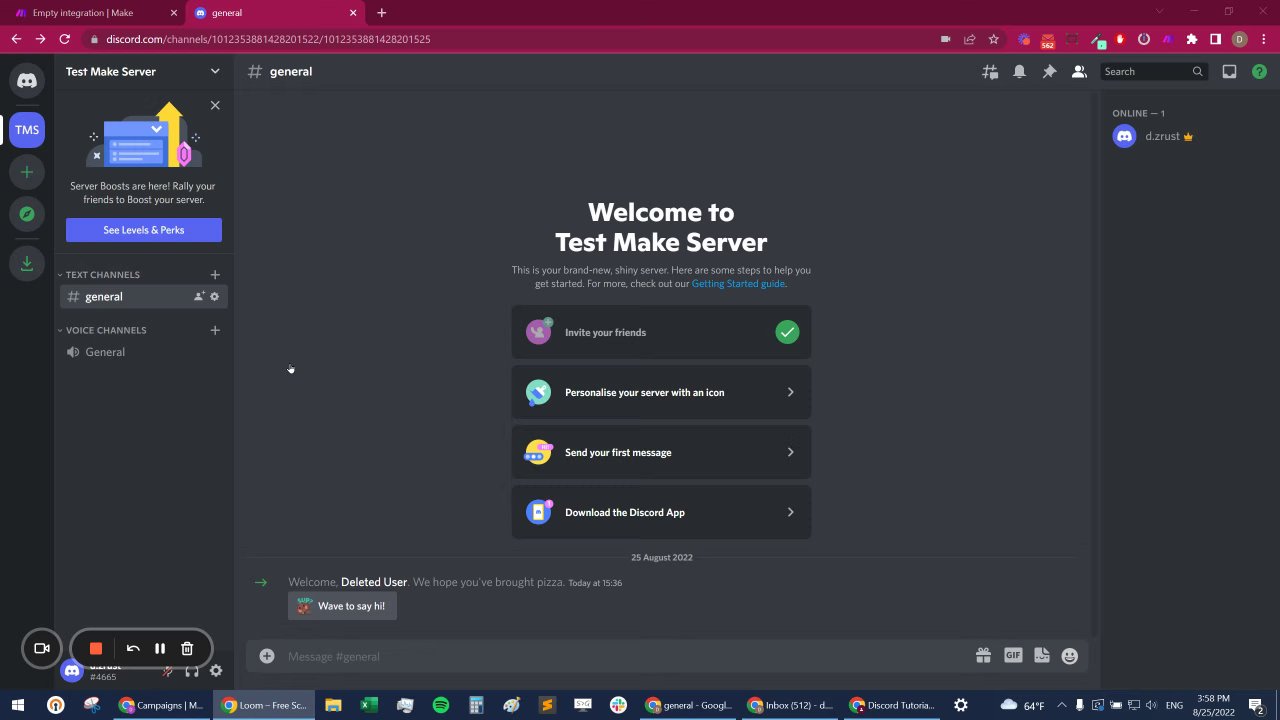Delete Loom recording trash icon
This screenshot has height=720, width=1280.
(x=187, y=649)
